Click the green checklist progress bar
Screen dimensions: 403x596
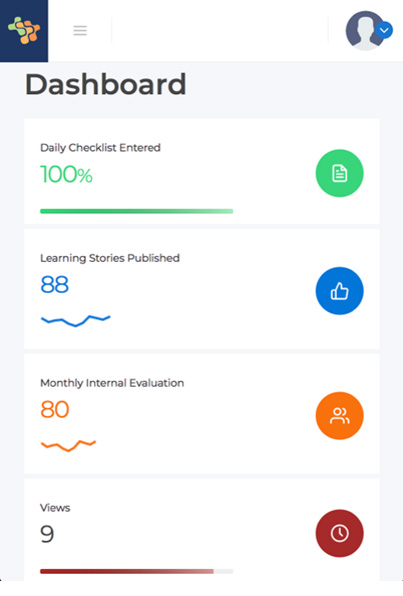click(136, 211)
